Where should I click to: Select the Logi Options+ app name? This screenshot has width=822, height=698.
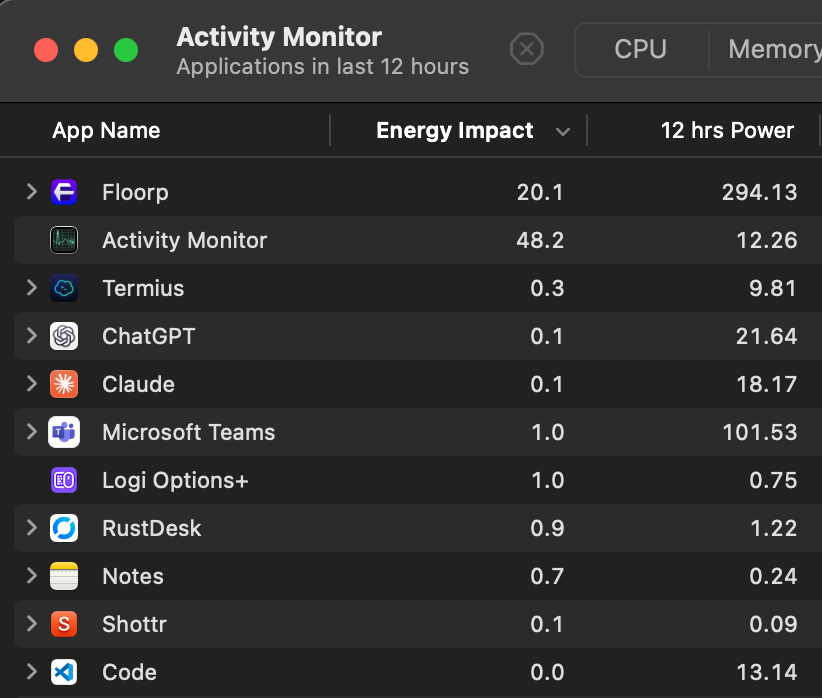coord(176,481)
